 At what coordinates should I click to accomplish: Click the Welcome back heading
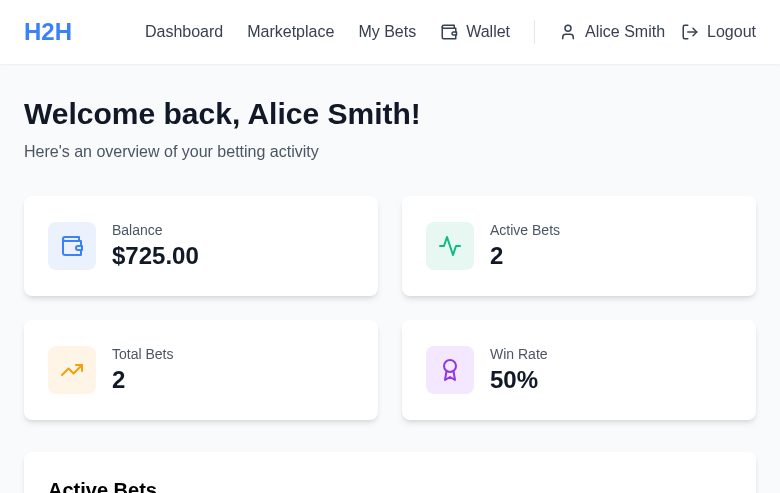tap(222, 114)
